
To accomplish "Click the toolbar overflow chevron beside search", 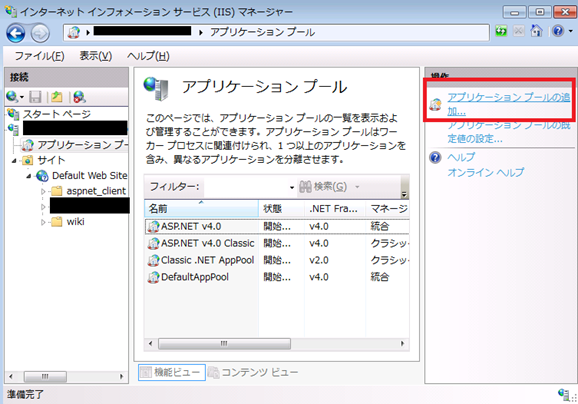I will tap(404, 195).
